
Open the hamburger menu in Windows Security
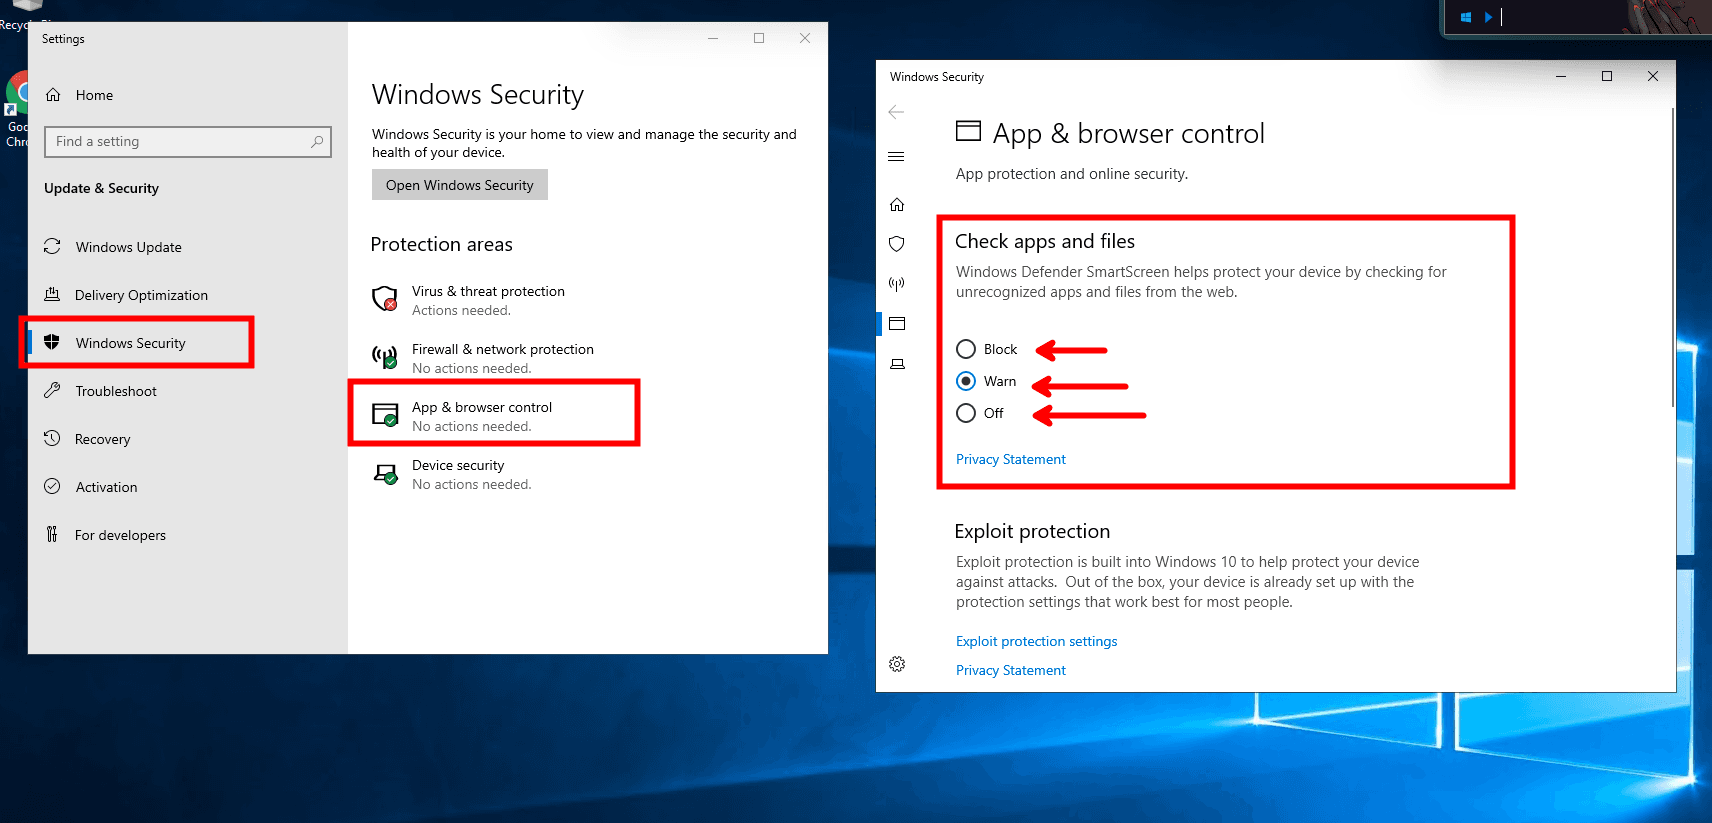(896, 157)
